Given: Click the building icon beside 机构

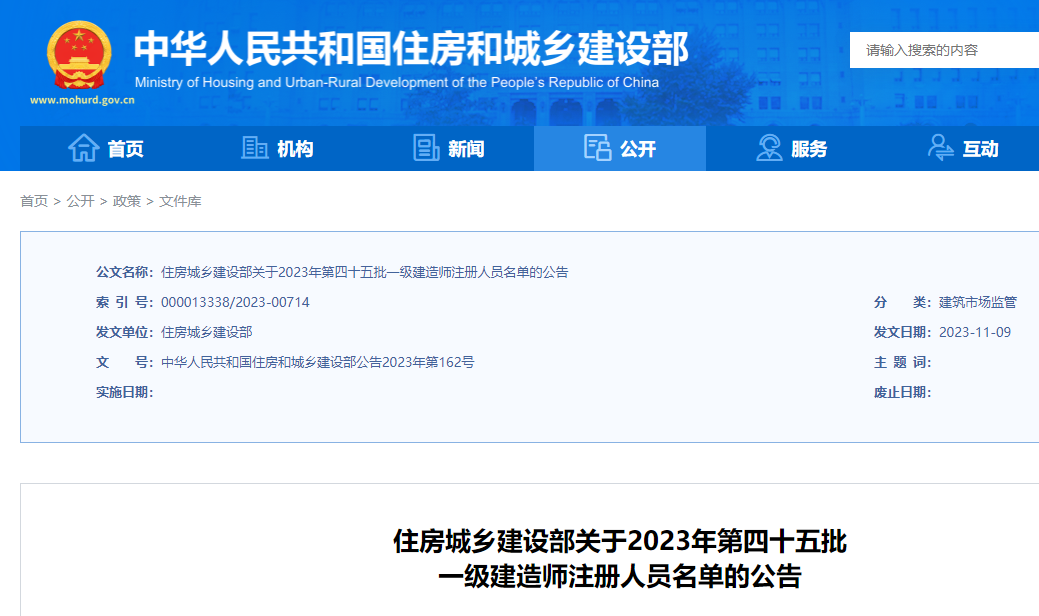Looking at the screenshot, I should (x=254, y=148).
